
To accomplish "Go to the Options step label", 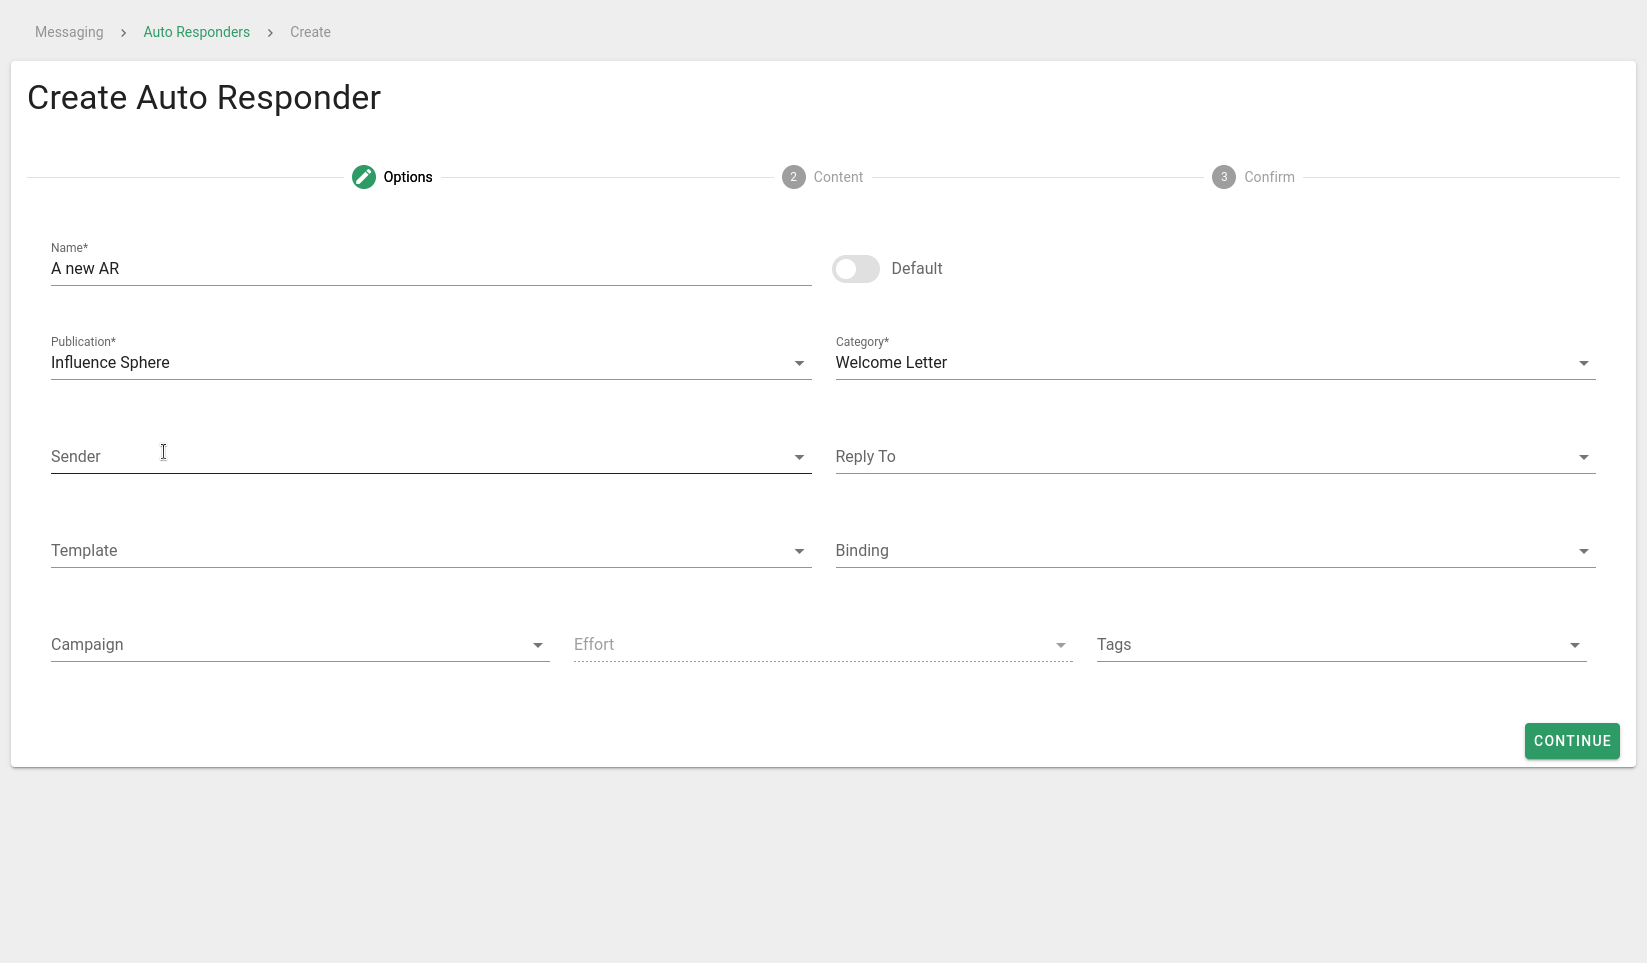I will click(x=408, y=177).
